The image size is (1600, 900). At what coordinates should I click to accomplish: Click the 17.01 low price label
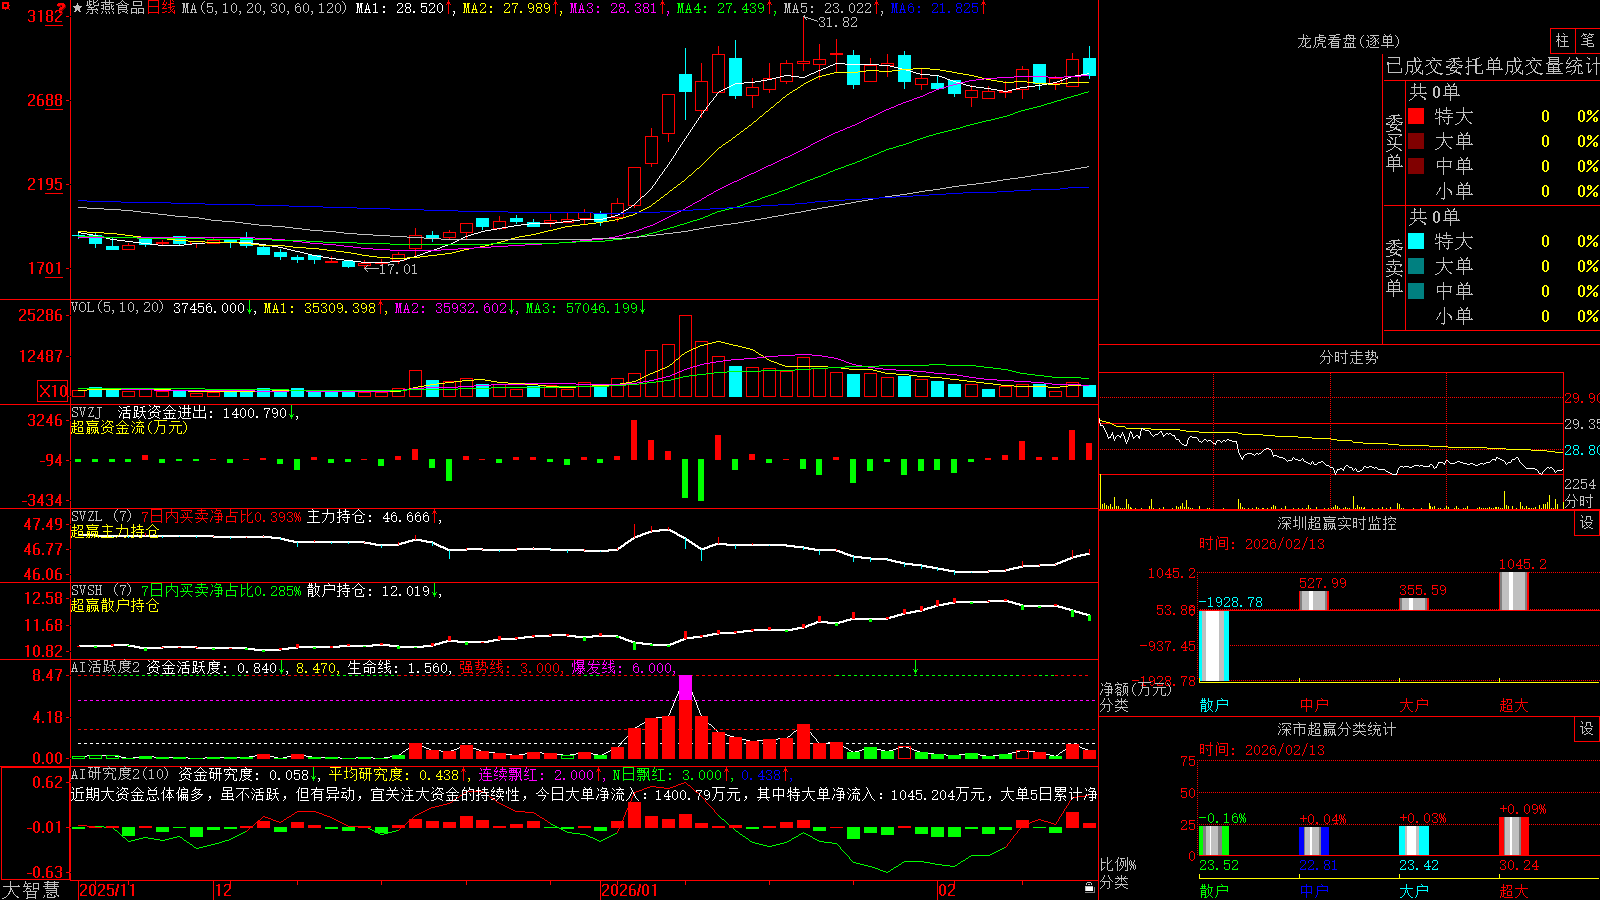pyautogui.click(x=397, y=269)
